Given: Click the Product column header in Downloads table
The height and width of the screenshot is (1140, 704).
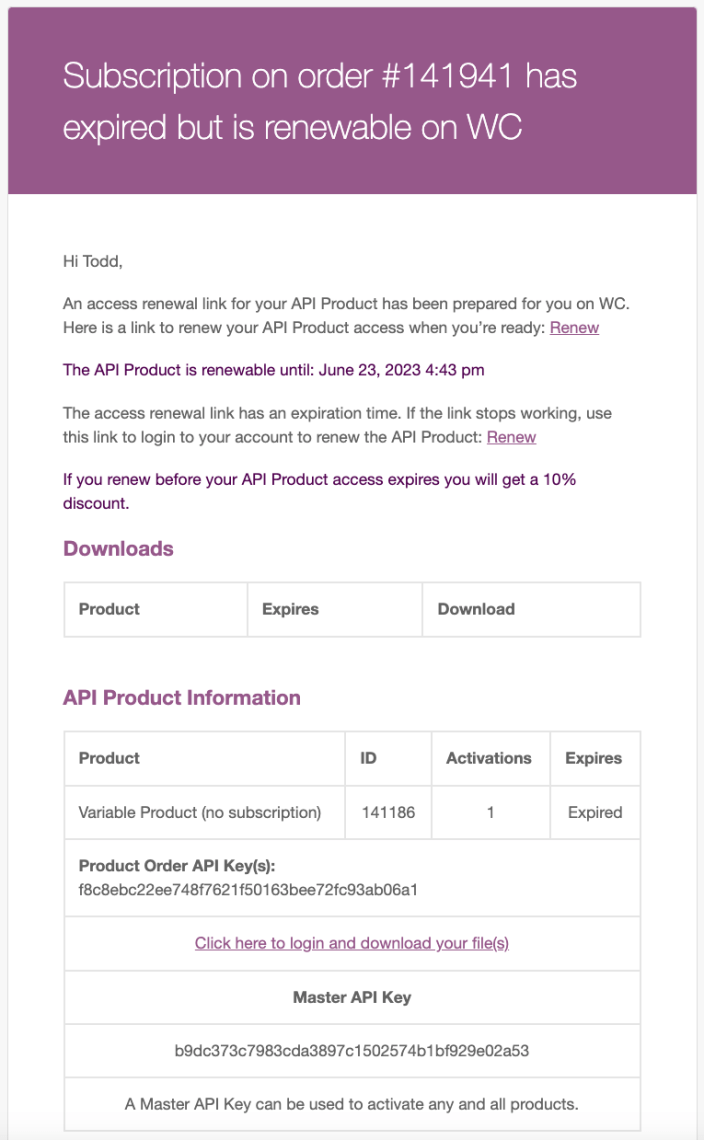Looking at the screenshot, I should click(x=156, y=609).
